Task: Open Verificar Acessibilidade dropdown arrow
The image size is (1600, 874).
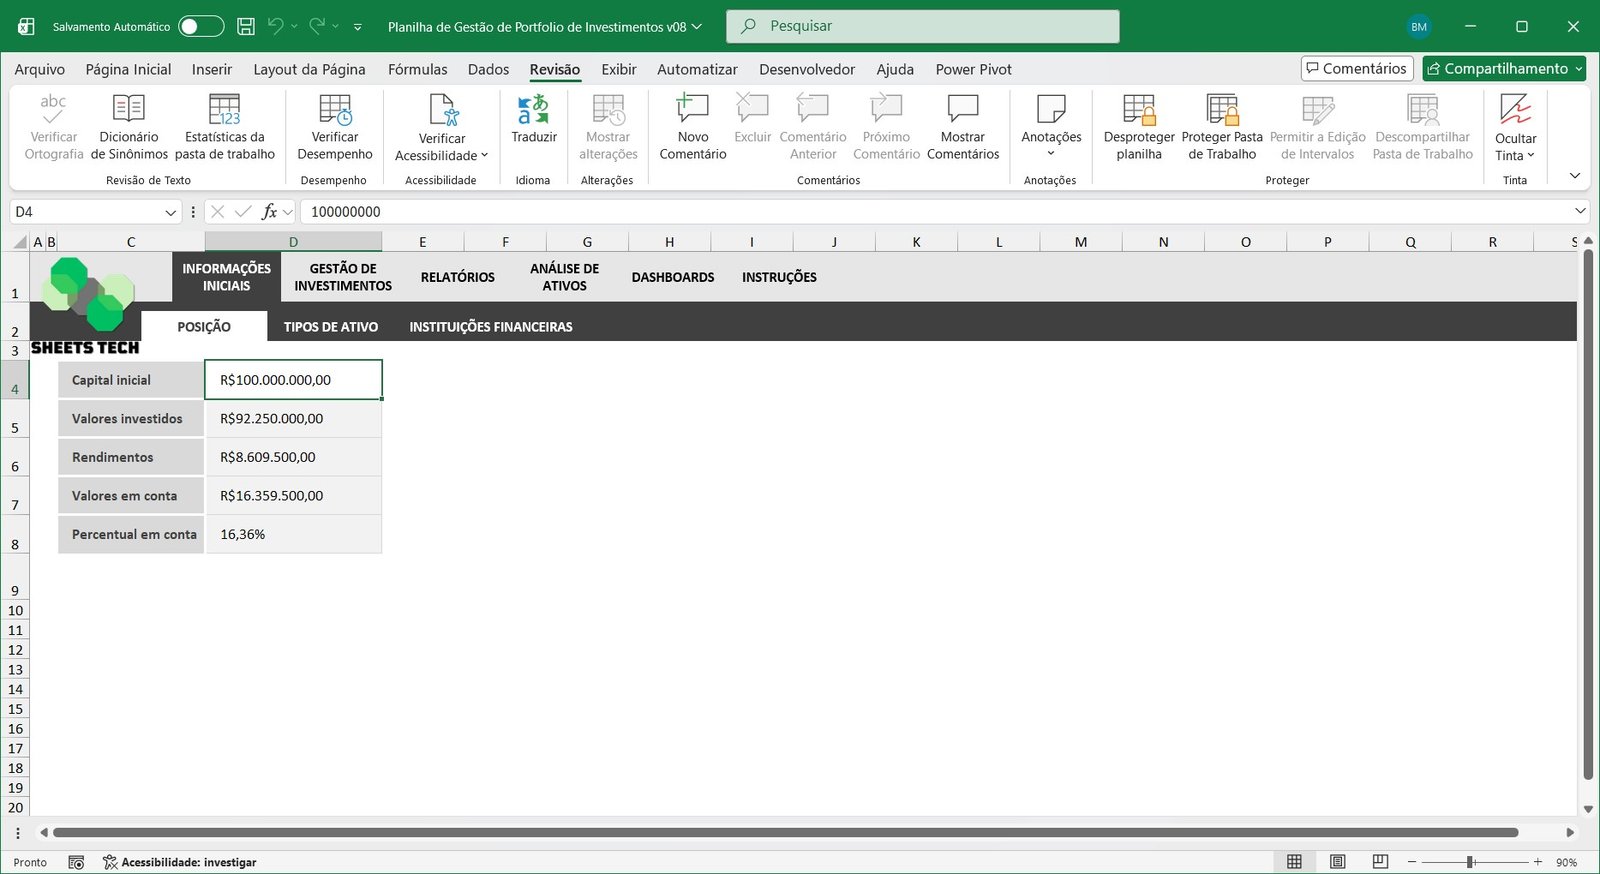Action: click(485, 156)
